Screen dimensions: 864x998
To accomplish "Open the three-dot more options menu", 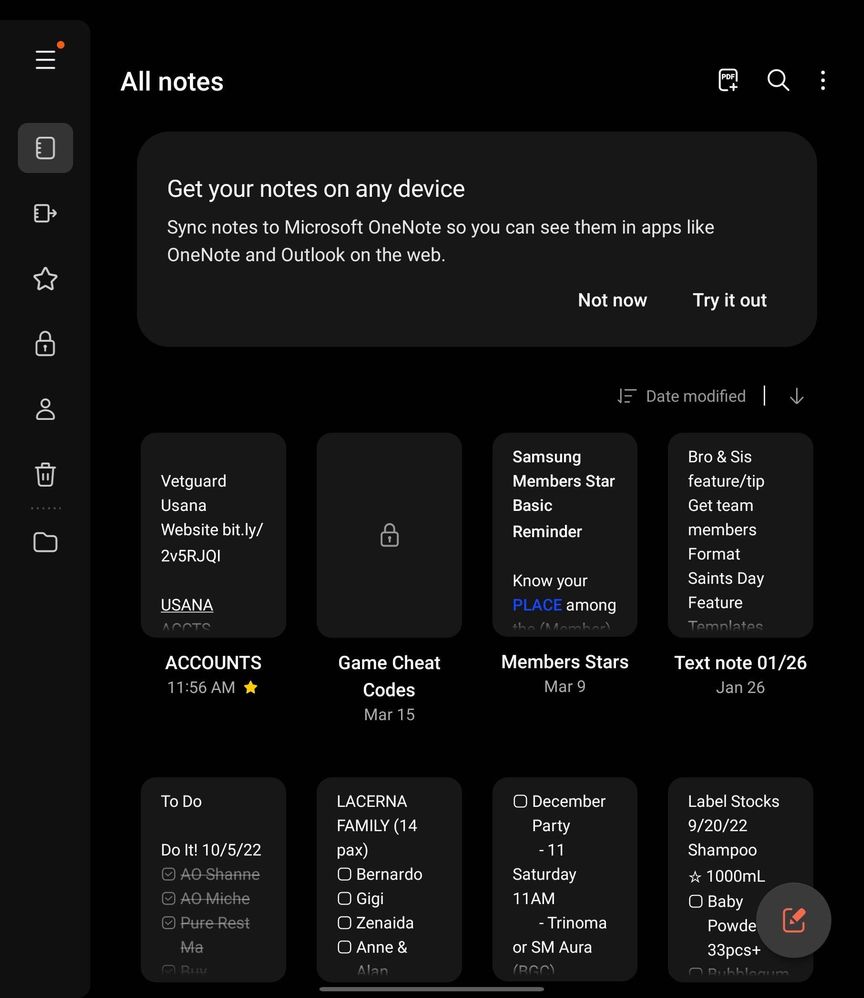I will click(823, 80).
